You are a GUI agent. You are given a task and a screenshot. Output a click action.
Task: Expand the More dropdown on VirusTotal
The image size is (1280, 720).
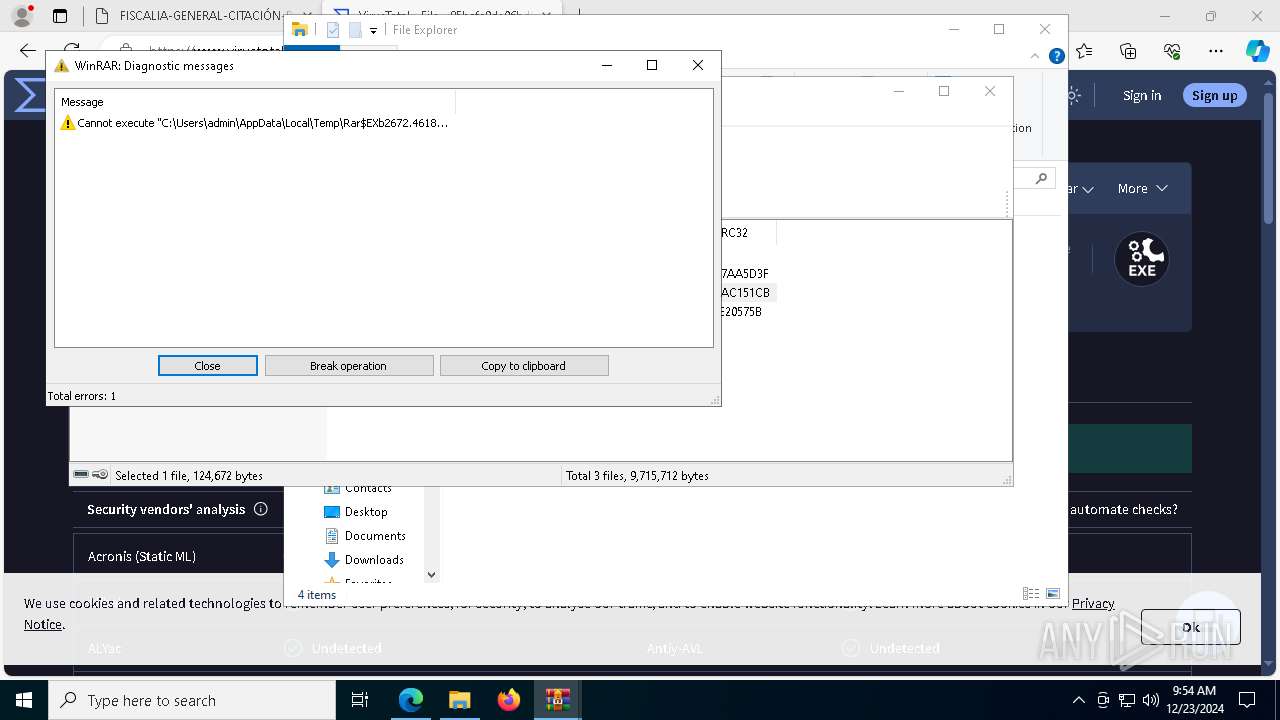tap(1143, 188)
